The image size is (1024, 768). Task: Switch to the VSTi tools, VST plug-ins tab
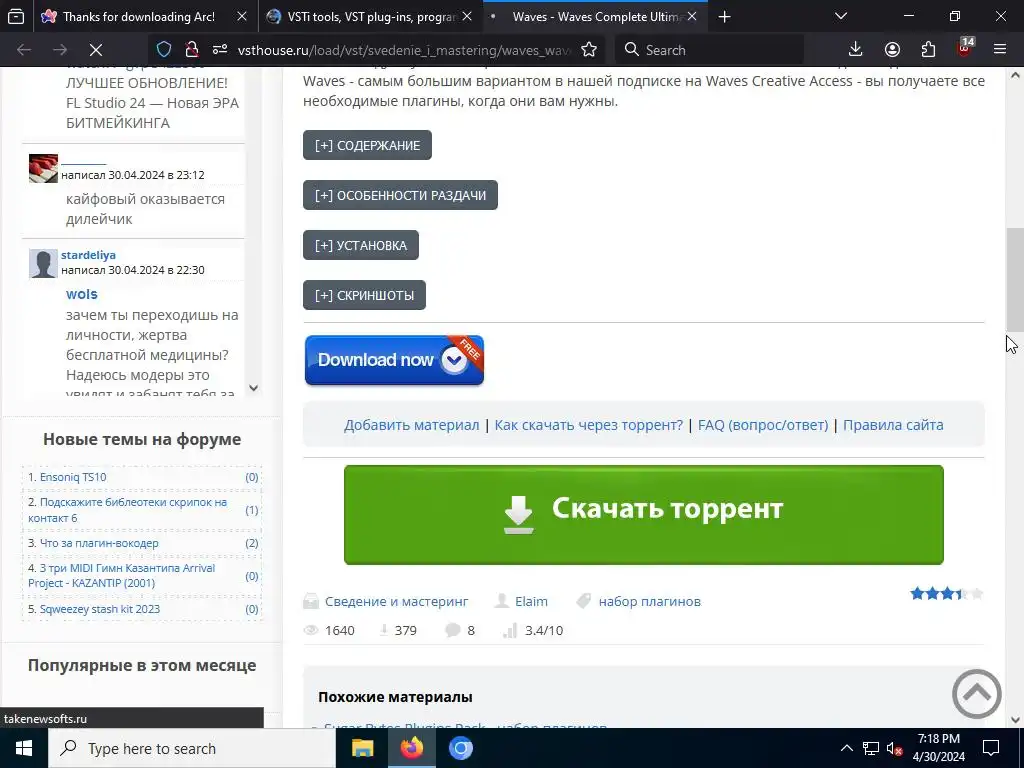[371, 17]
